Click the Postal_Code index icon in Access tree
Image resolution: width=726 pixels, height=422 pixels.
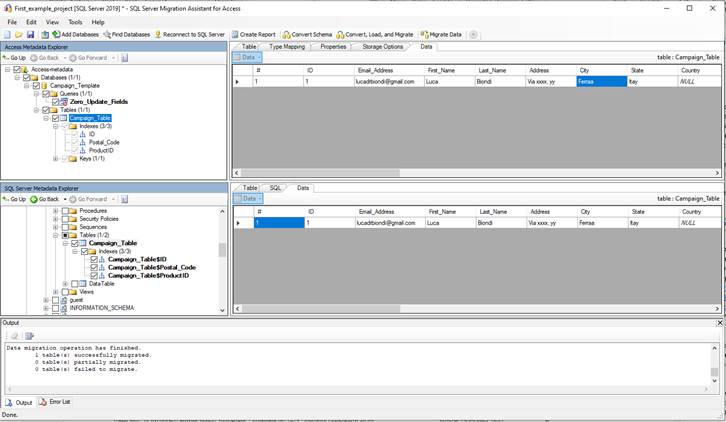pos(82,142)
